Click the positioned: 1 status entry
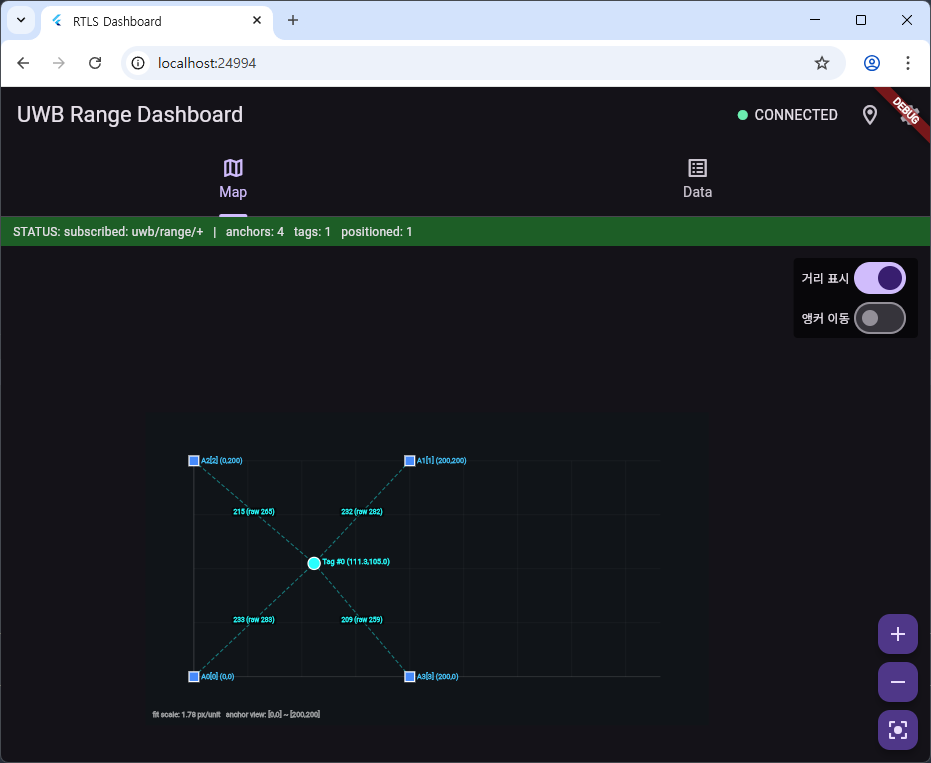 pyautogui.click(x=376, y=232)
